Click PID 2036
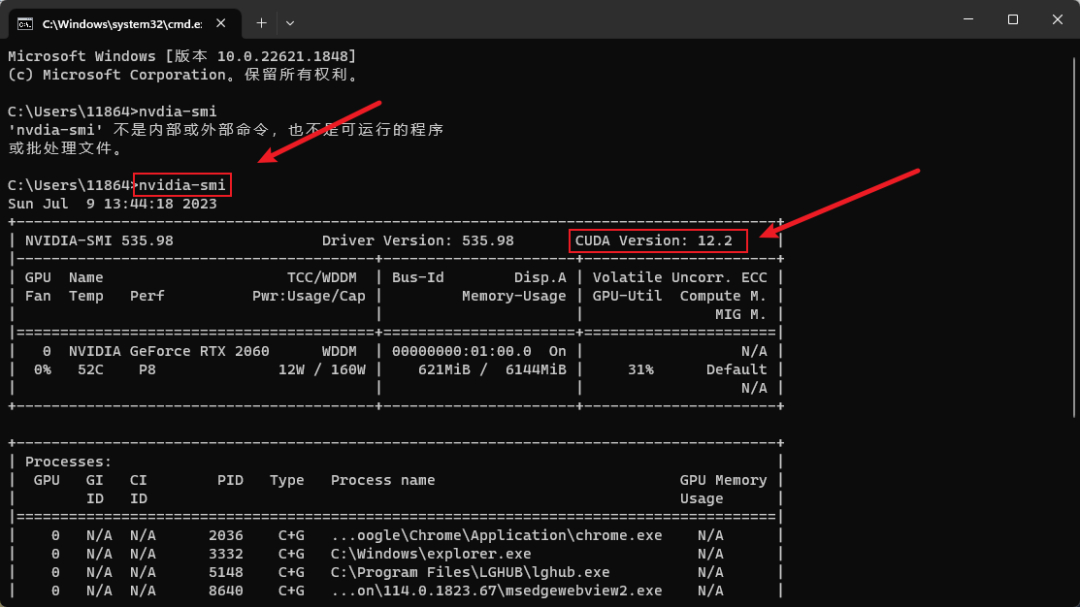The height and width of the screenshot is (607, 1080). click(x=226, y=535)
